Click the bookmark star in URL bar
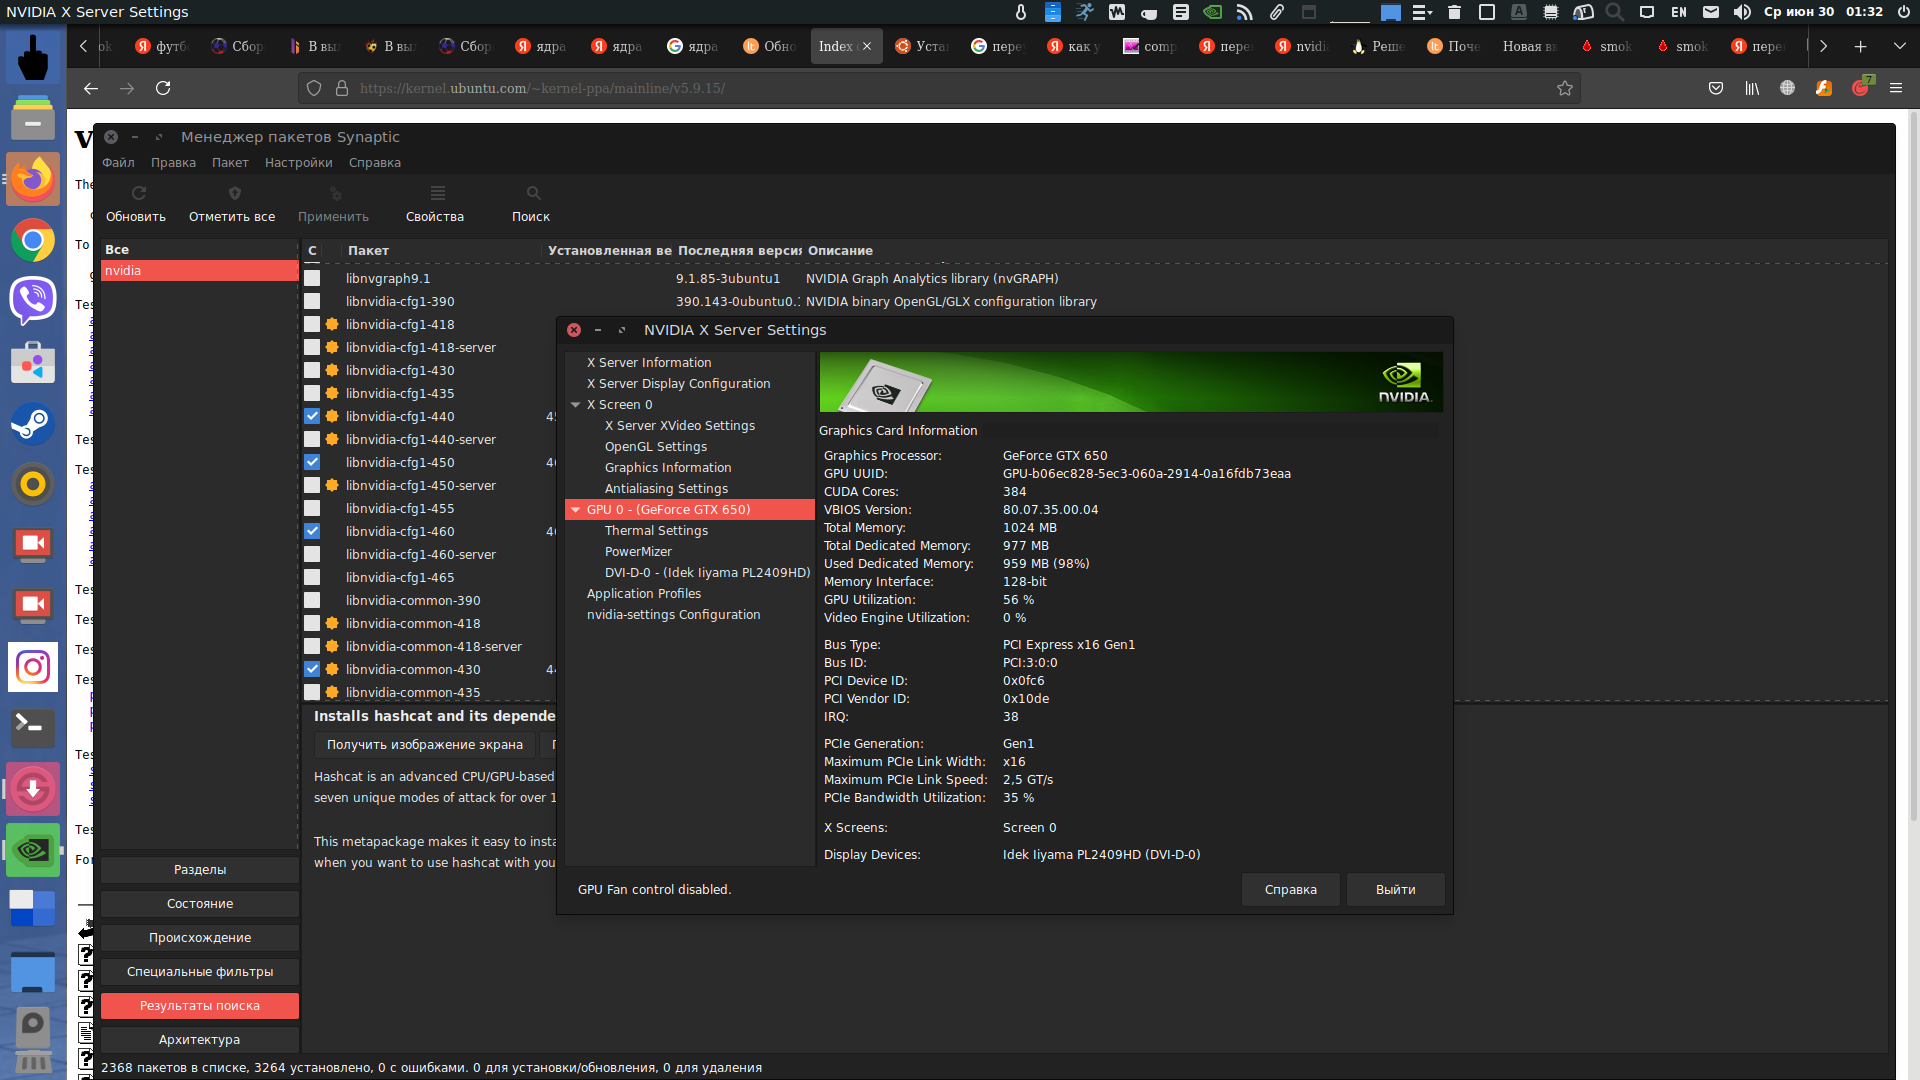1920x1080 pixels. [x=1564, y=88]
